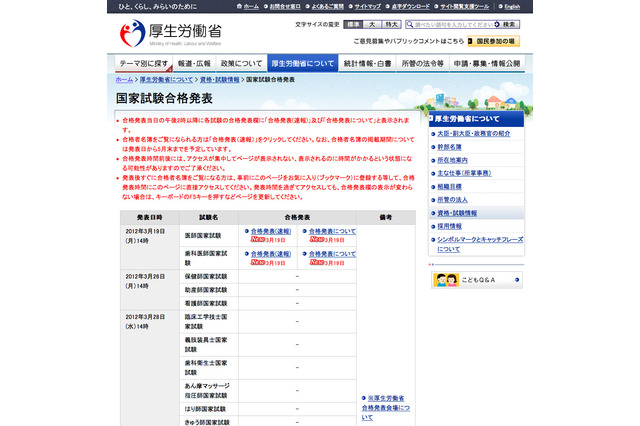Click the 厚生労働省について breadcrumb link
640x426 pixels.
click(x=166, y=80)
